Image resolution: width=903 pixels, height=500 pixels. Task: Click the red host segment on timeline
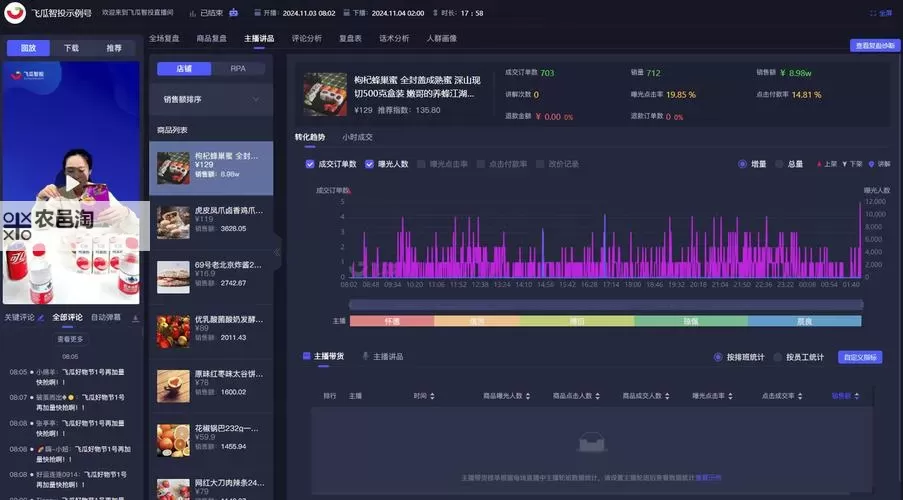coord(392,321)
